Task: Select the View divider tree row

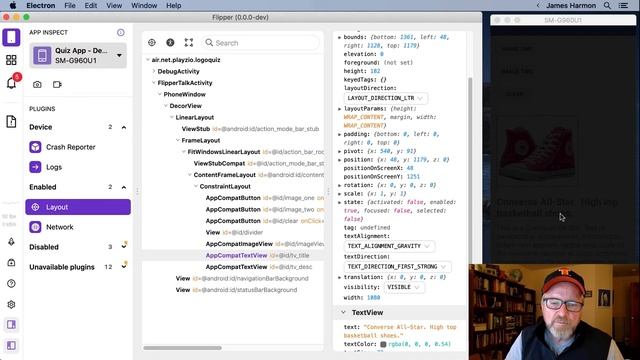Action: (x=234, y=232)
